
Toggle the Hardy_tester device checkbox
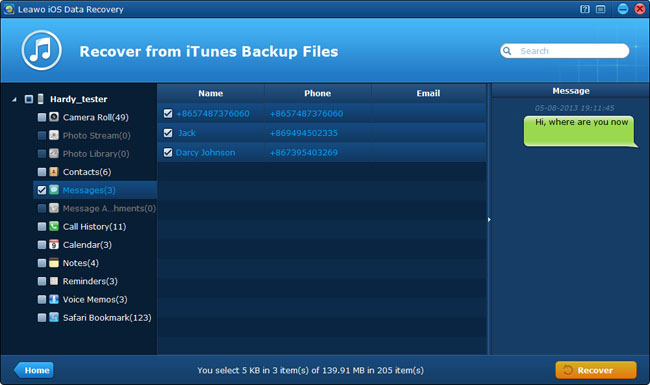tap(29, 99)
